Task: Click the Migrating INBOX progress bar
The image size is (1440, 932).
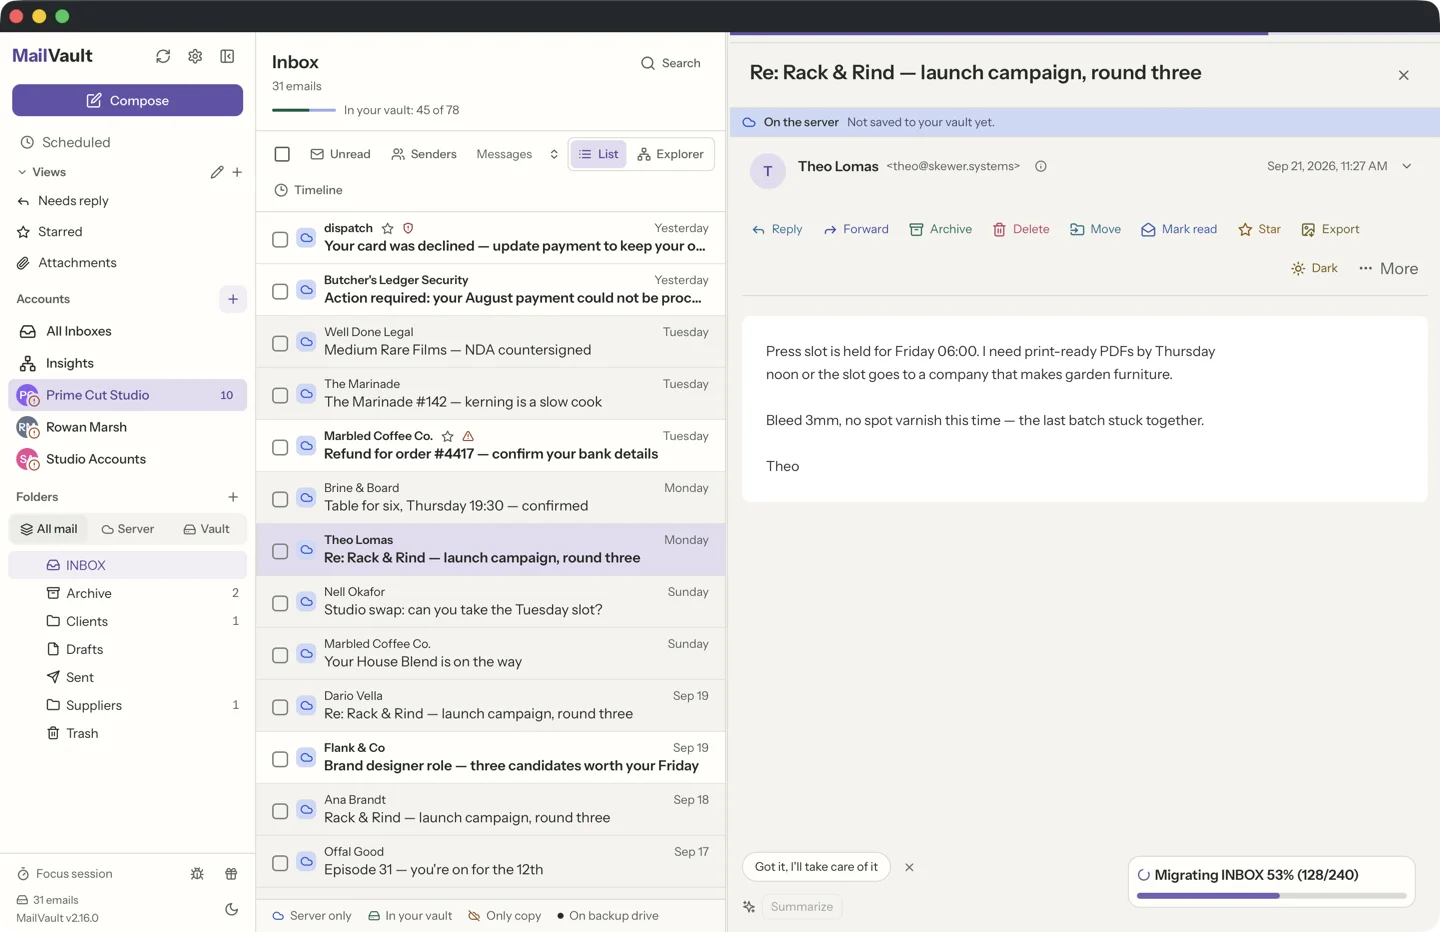Action: pos(1271,896)
